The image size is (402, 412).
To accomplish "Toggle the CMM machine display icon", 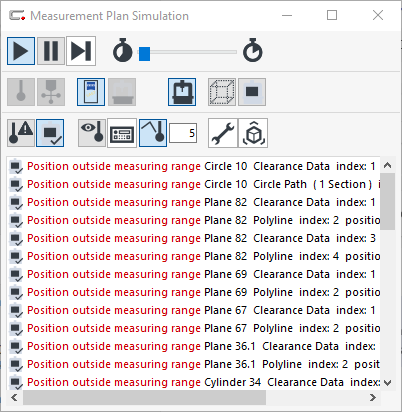I will coord(182,92).
